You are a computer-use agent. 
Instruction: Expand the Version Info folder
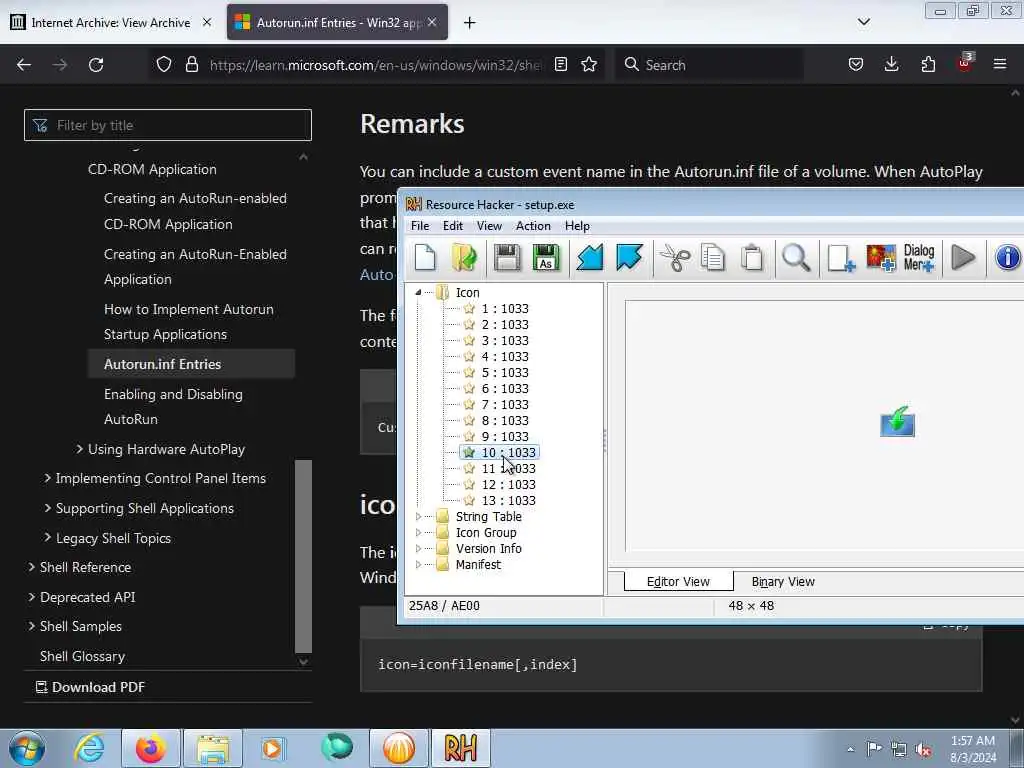click(x=418, y=549)
